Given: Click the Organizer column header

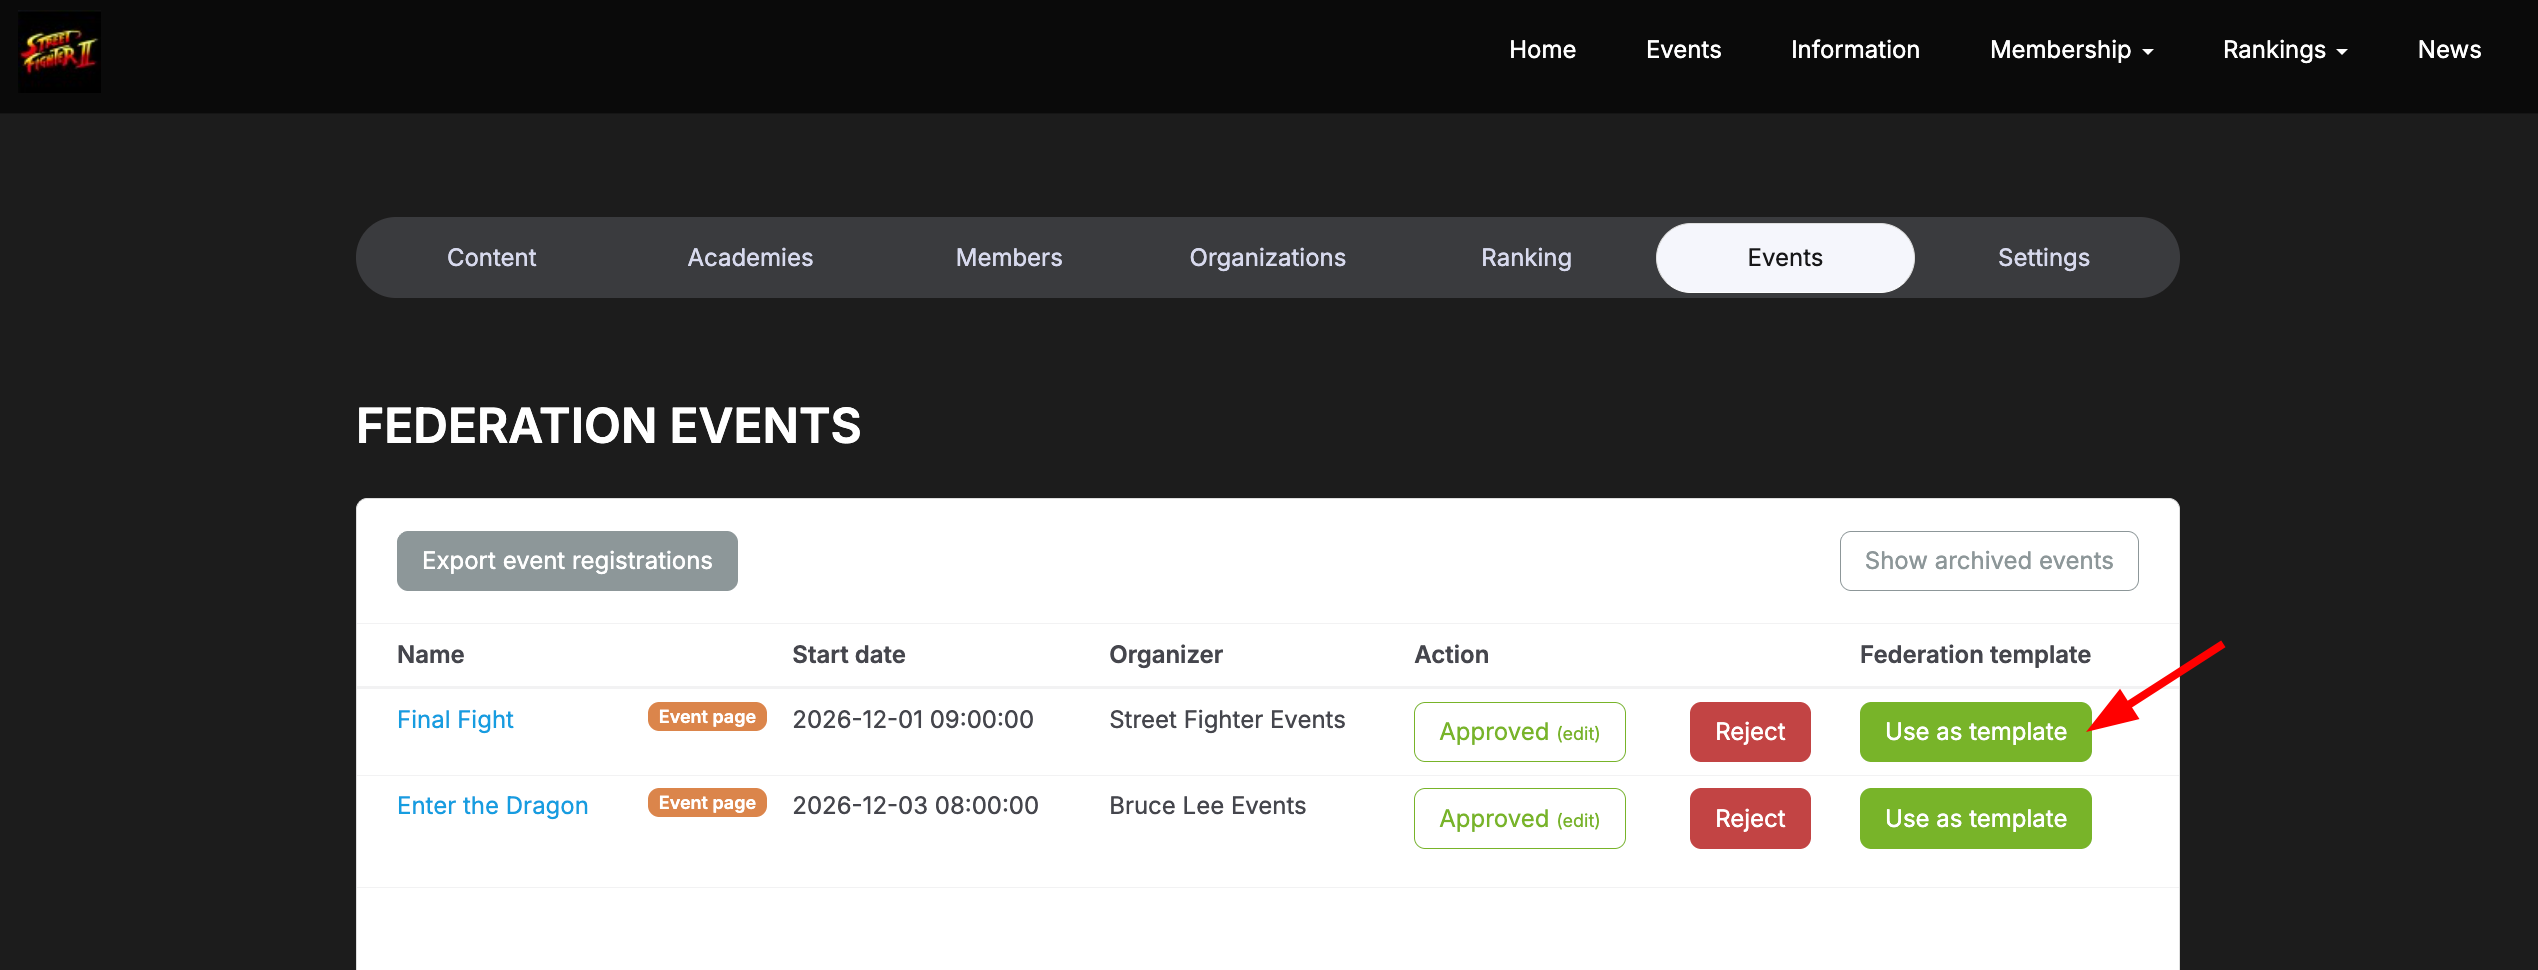Looking at the screenshot, I should click(1165, 655).
